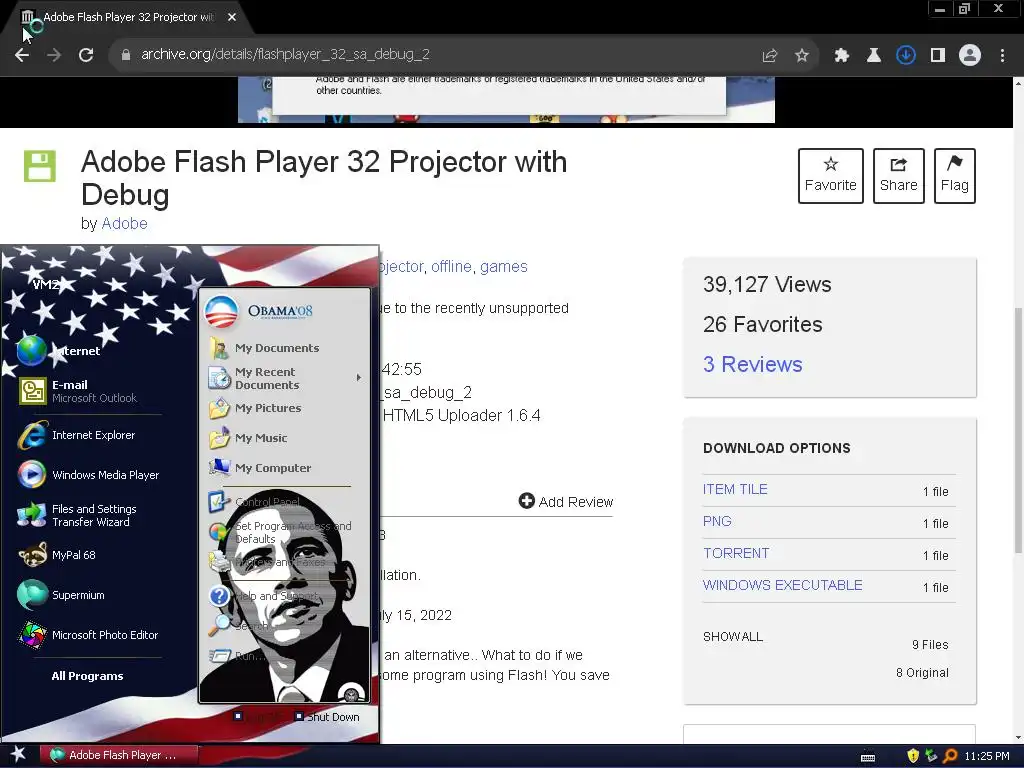The height and width of the screenshot is (768, 1024).
Task: Open the browser profile avatar
Action: pyautogui.click(x=970, y=55)
